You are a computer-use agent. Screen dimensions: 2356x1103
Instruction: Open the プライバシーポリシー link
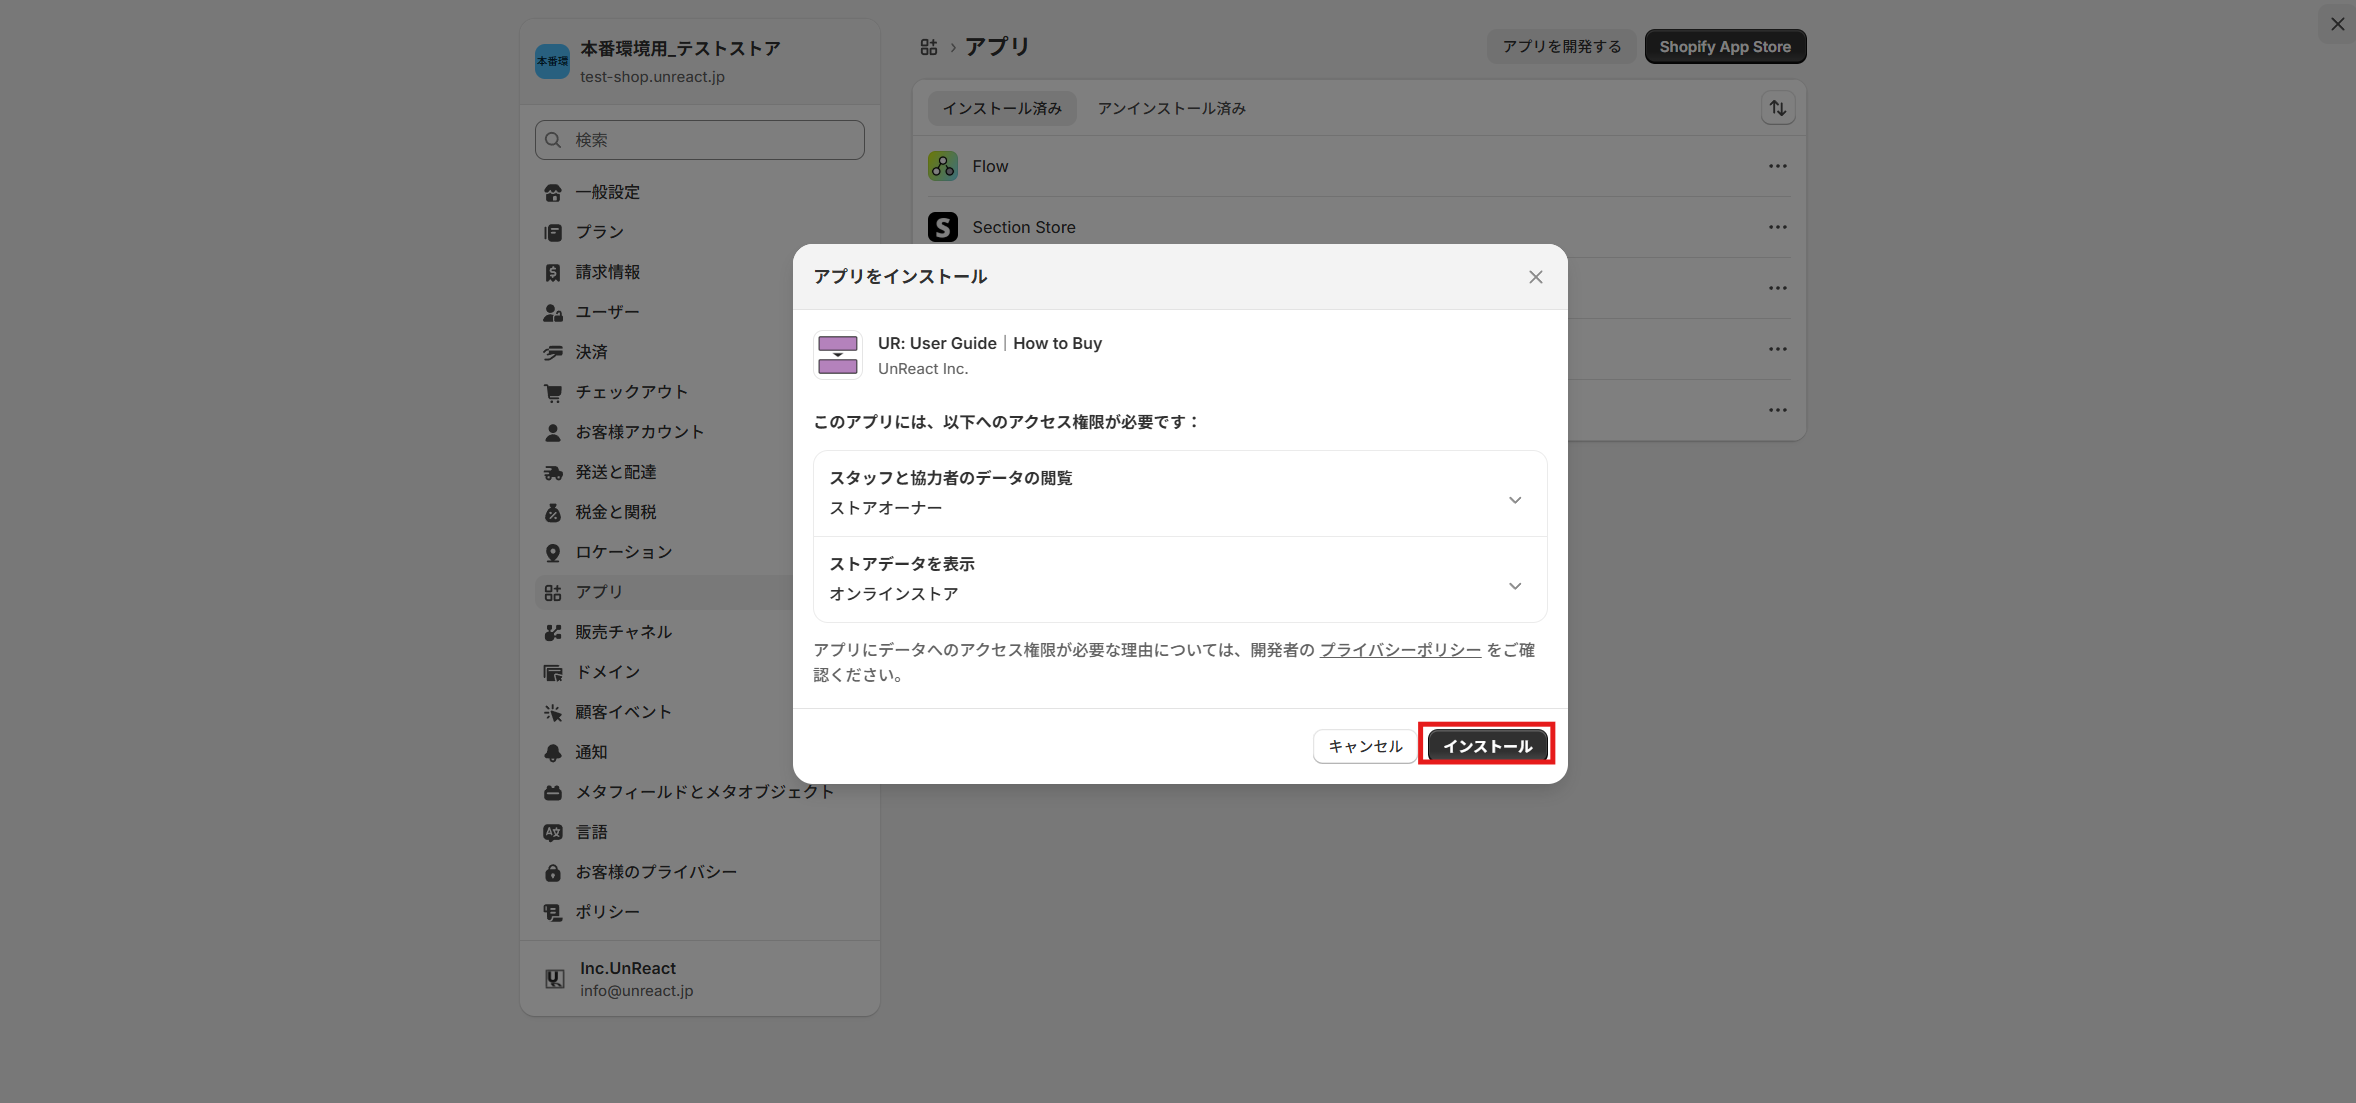(x=1400, y=649)
